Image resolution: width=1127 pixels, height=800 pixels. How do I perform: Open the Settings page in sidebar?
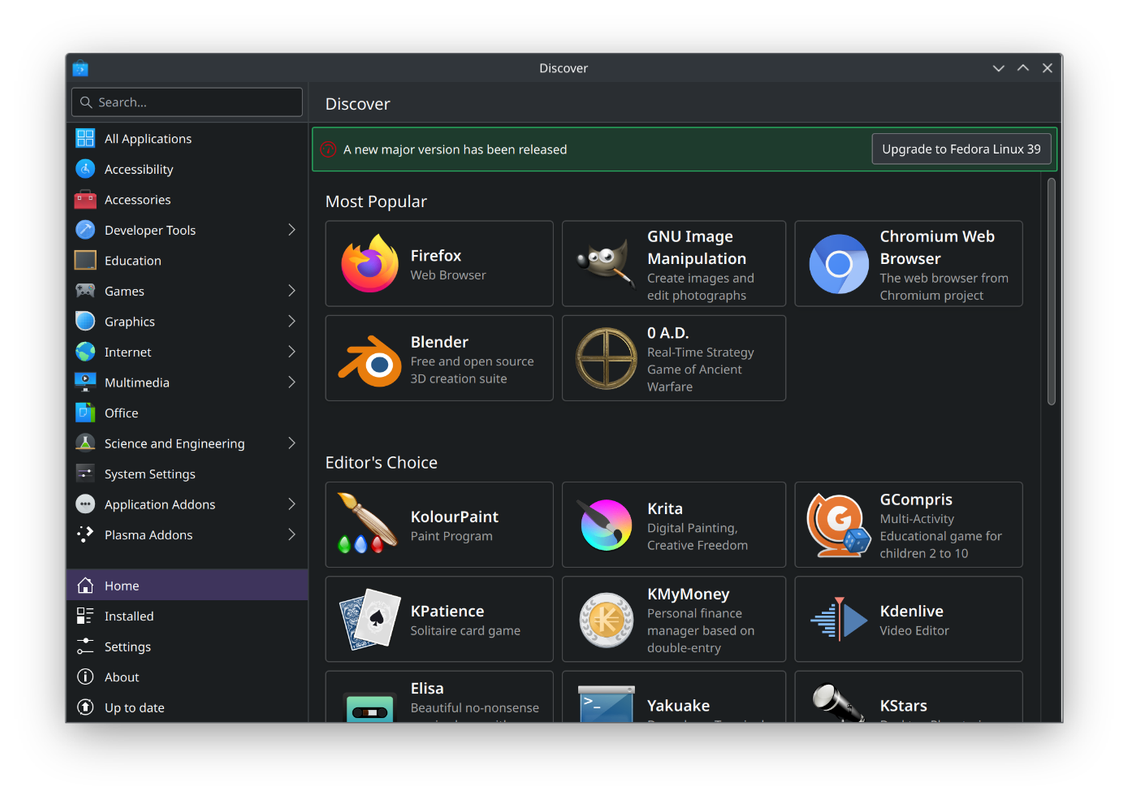[187, 646]
